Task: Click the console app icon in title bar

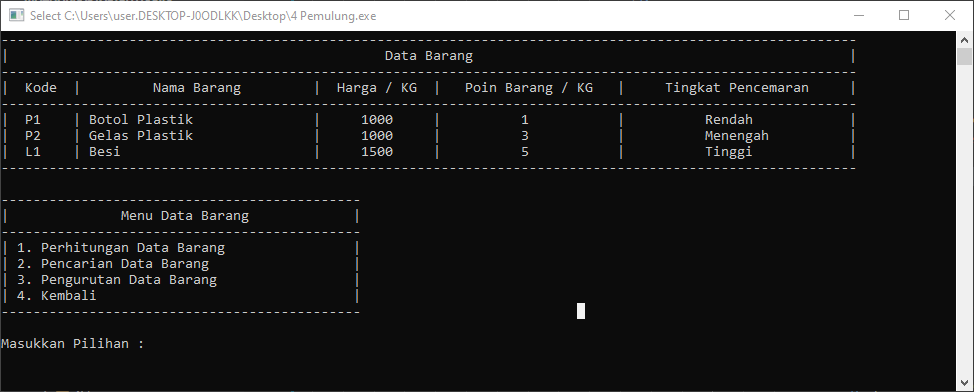Action: point(16,16)
